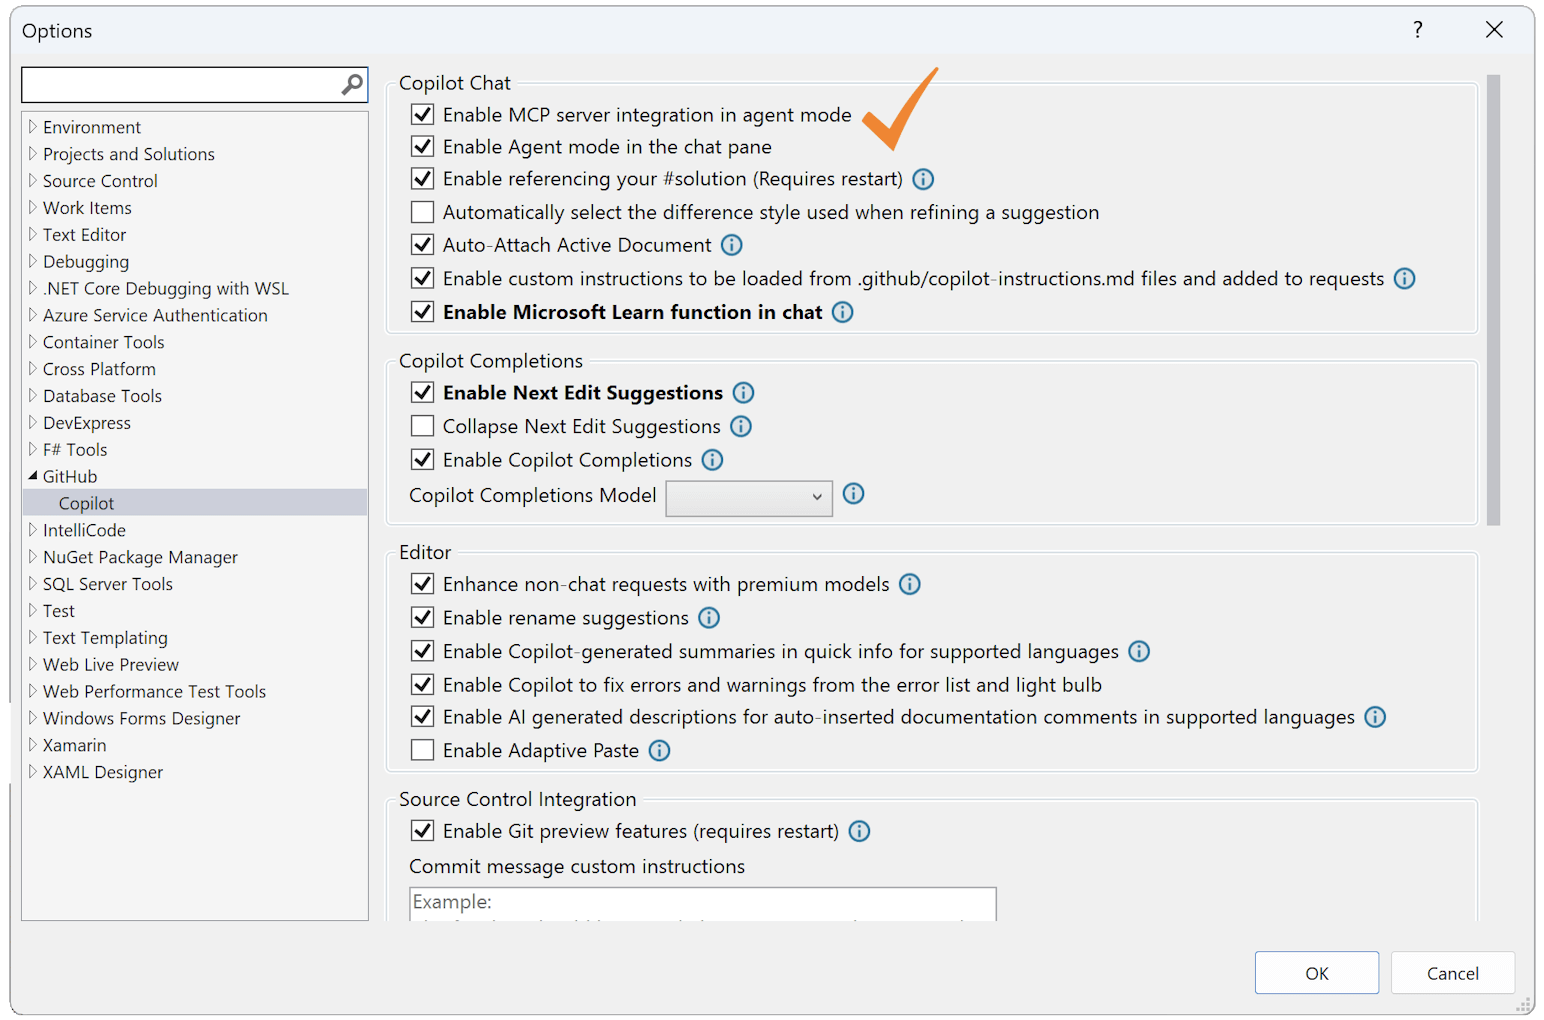Screen dimensions: 1544x1020
Task: Click info icon for Enable Adaptive Paste
Action: (659, 749)
